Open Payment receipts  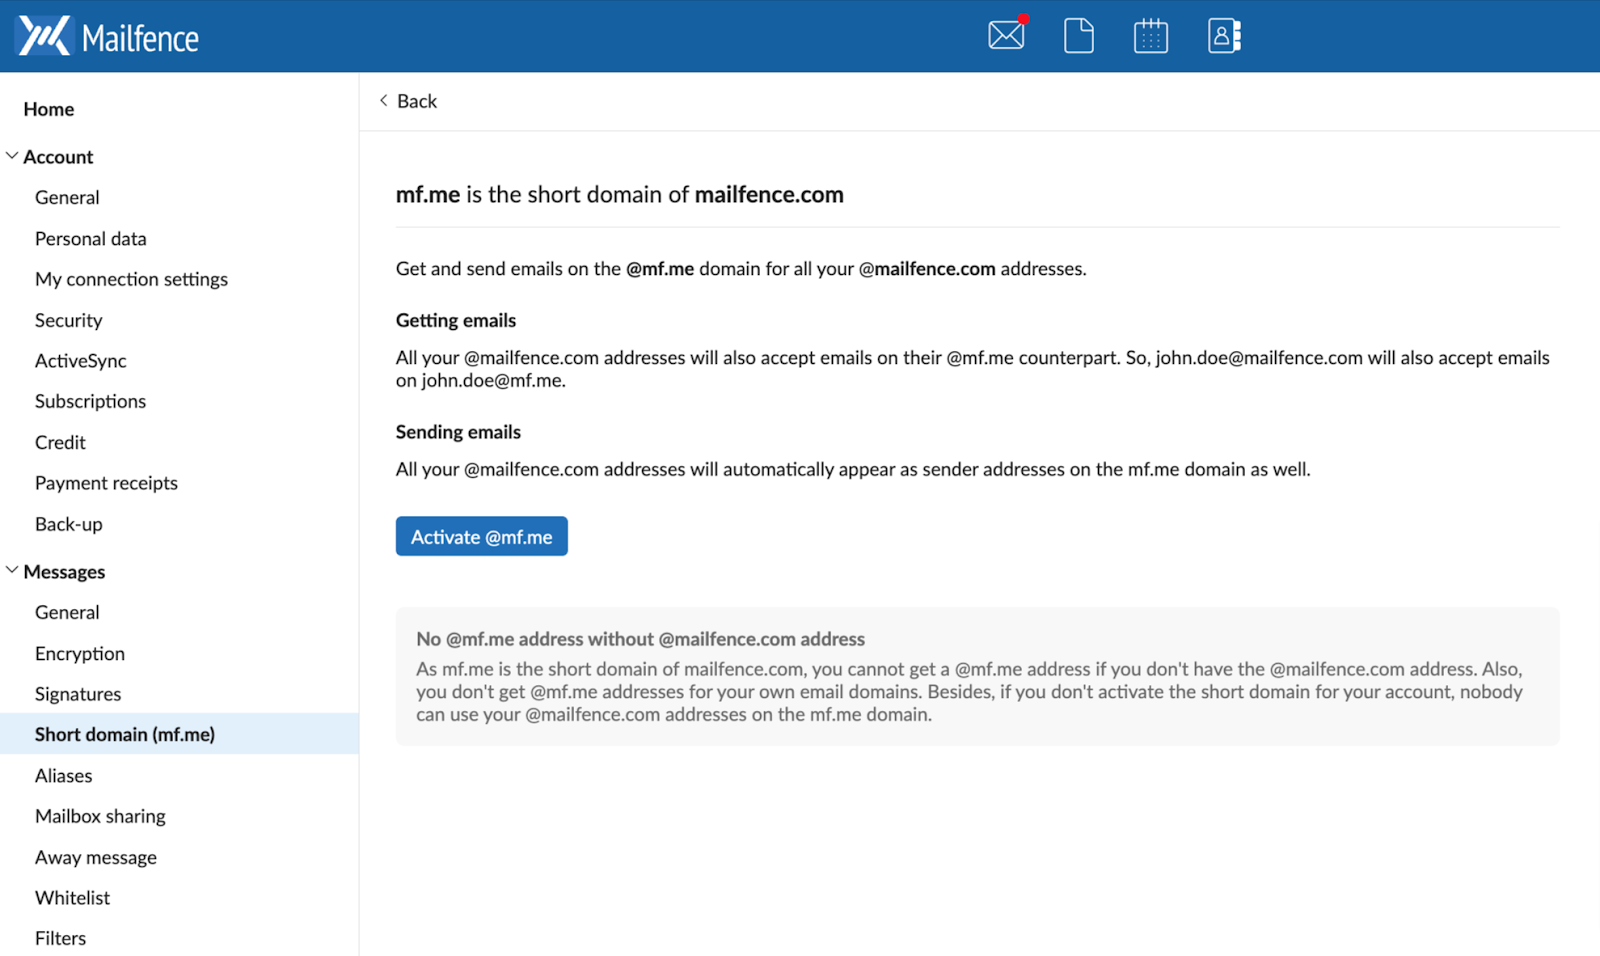click(106, 483)
